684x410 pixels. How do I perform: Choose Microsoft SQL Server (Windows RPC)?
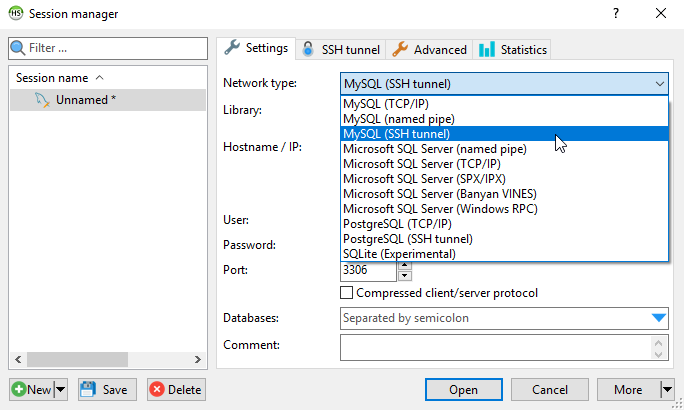click(x=504, y=209)
